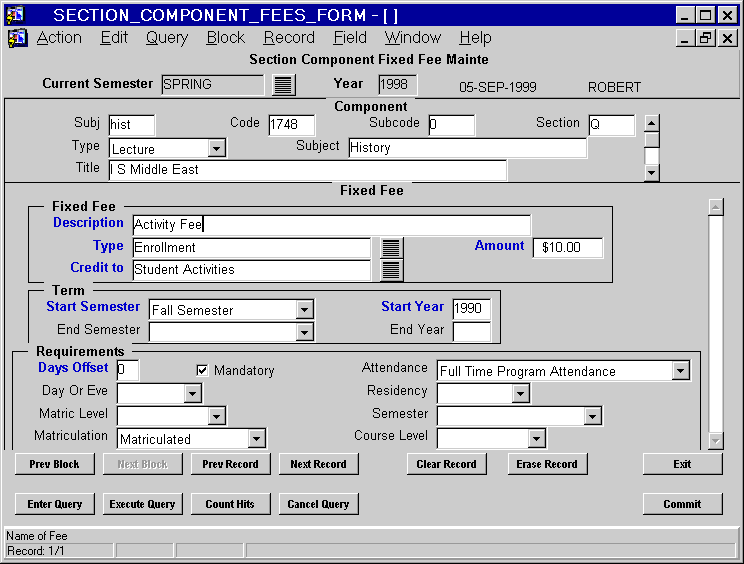Click the Component block scrollbar down arrow
The width and height of the screenshot is (744, 564).
pyautogui.click(x=652, y=172)
